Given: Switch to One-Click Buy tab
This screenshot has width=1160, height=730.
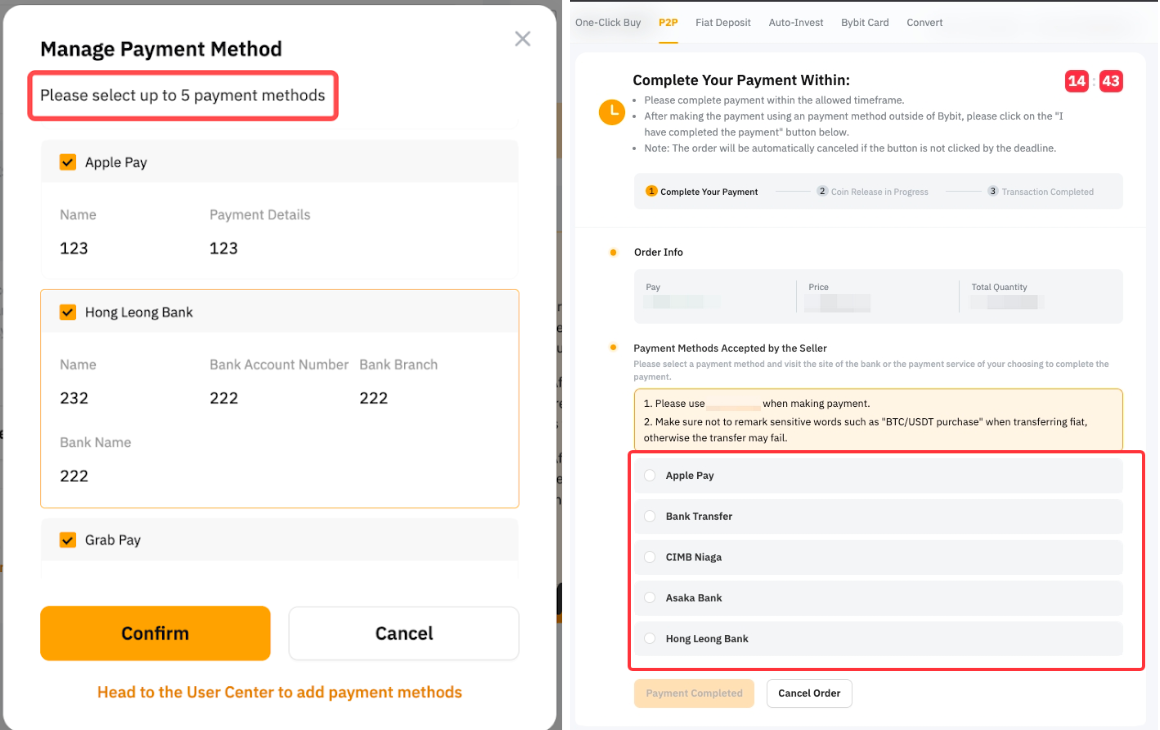Looking at the screenshot, I should tap(608, 23).
